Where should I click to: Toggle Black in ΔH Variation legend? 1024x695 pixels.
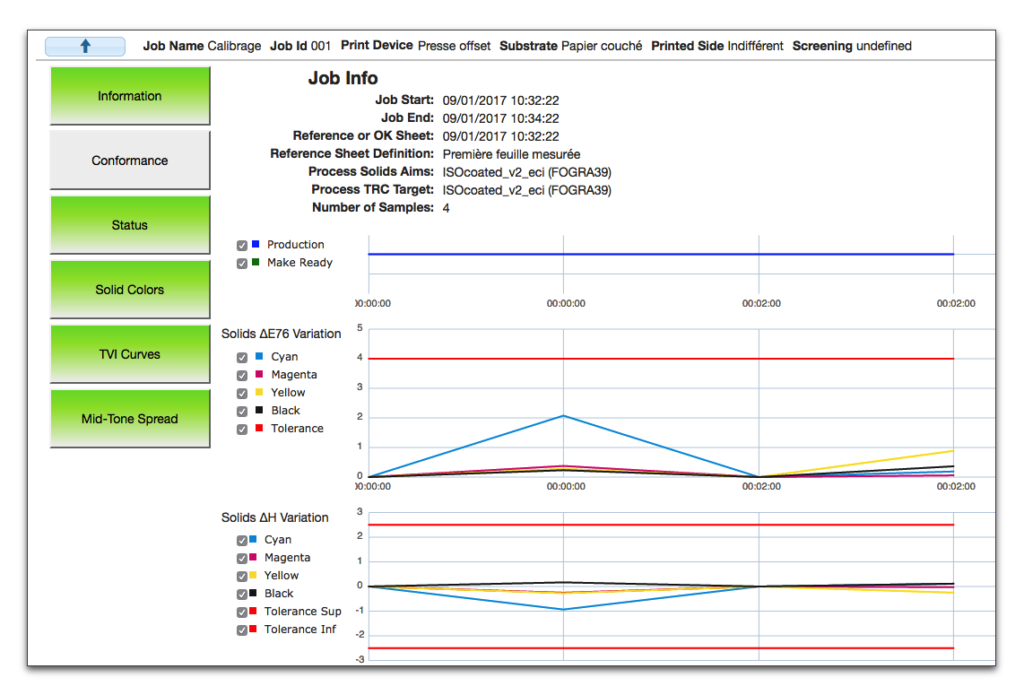pyautogui.click(x=242, y=594)
